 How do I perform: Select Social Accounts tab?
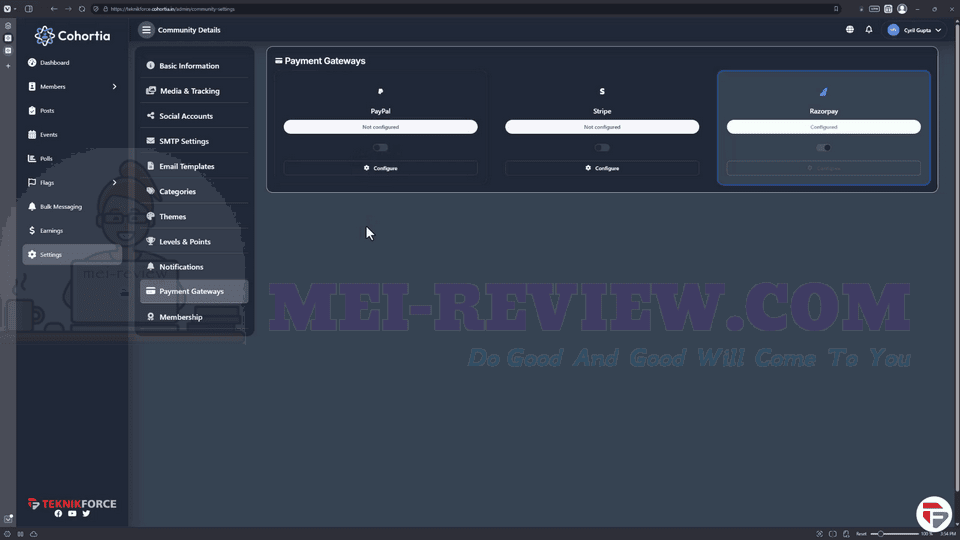pyautogui.click(x=194, y=116)
